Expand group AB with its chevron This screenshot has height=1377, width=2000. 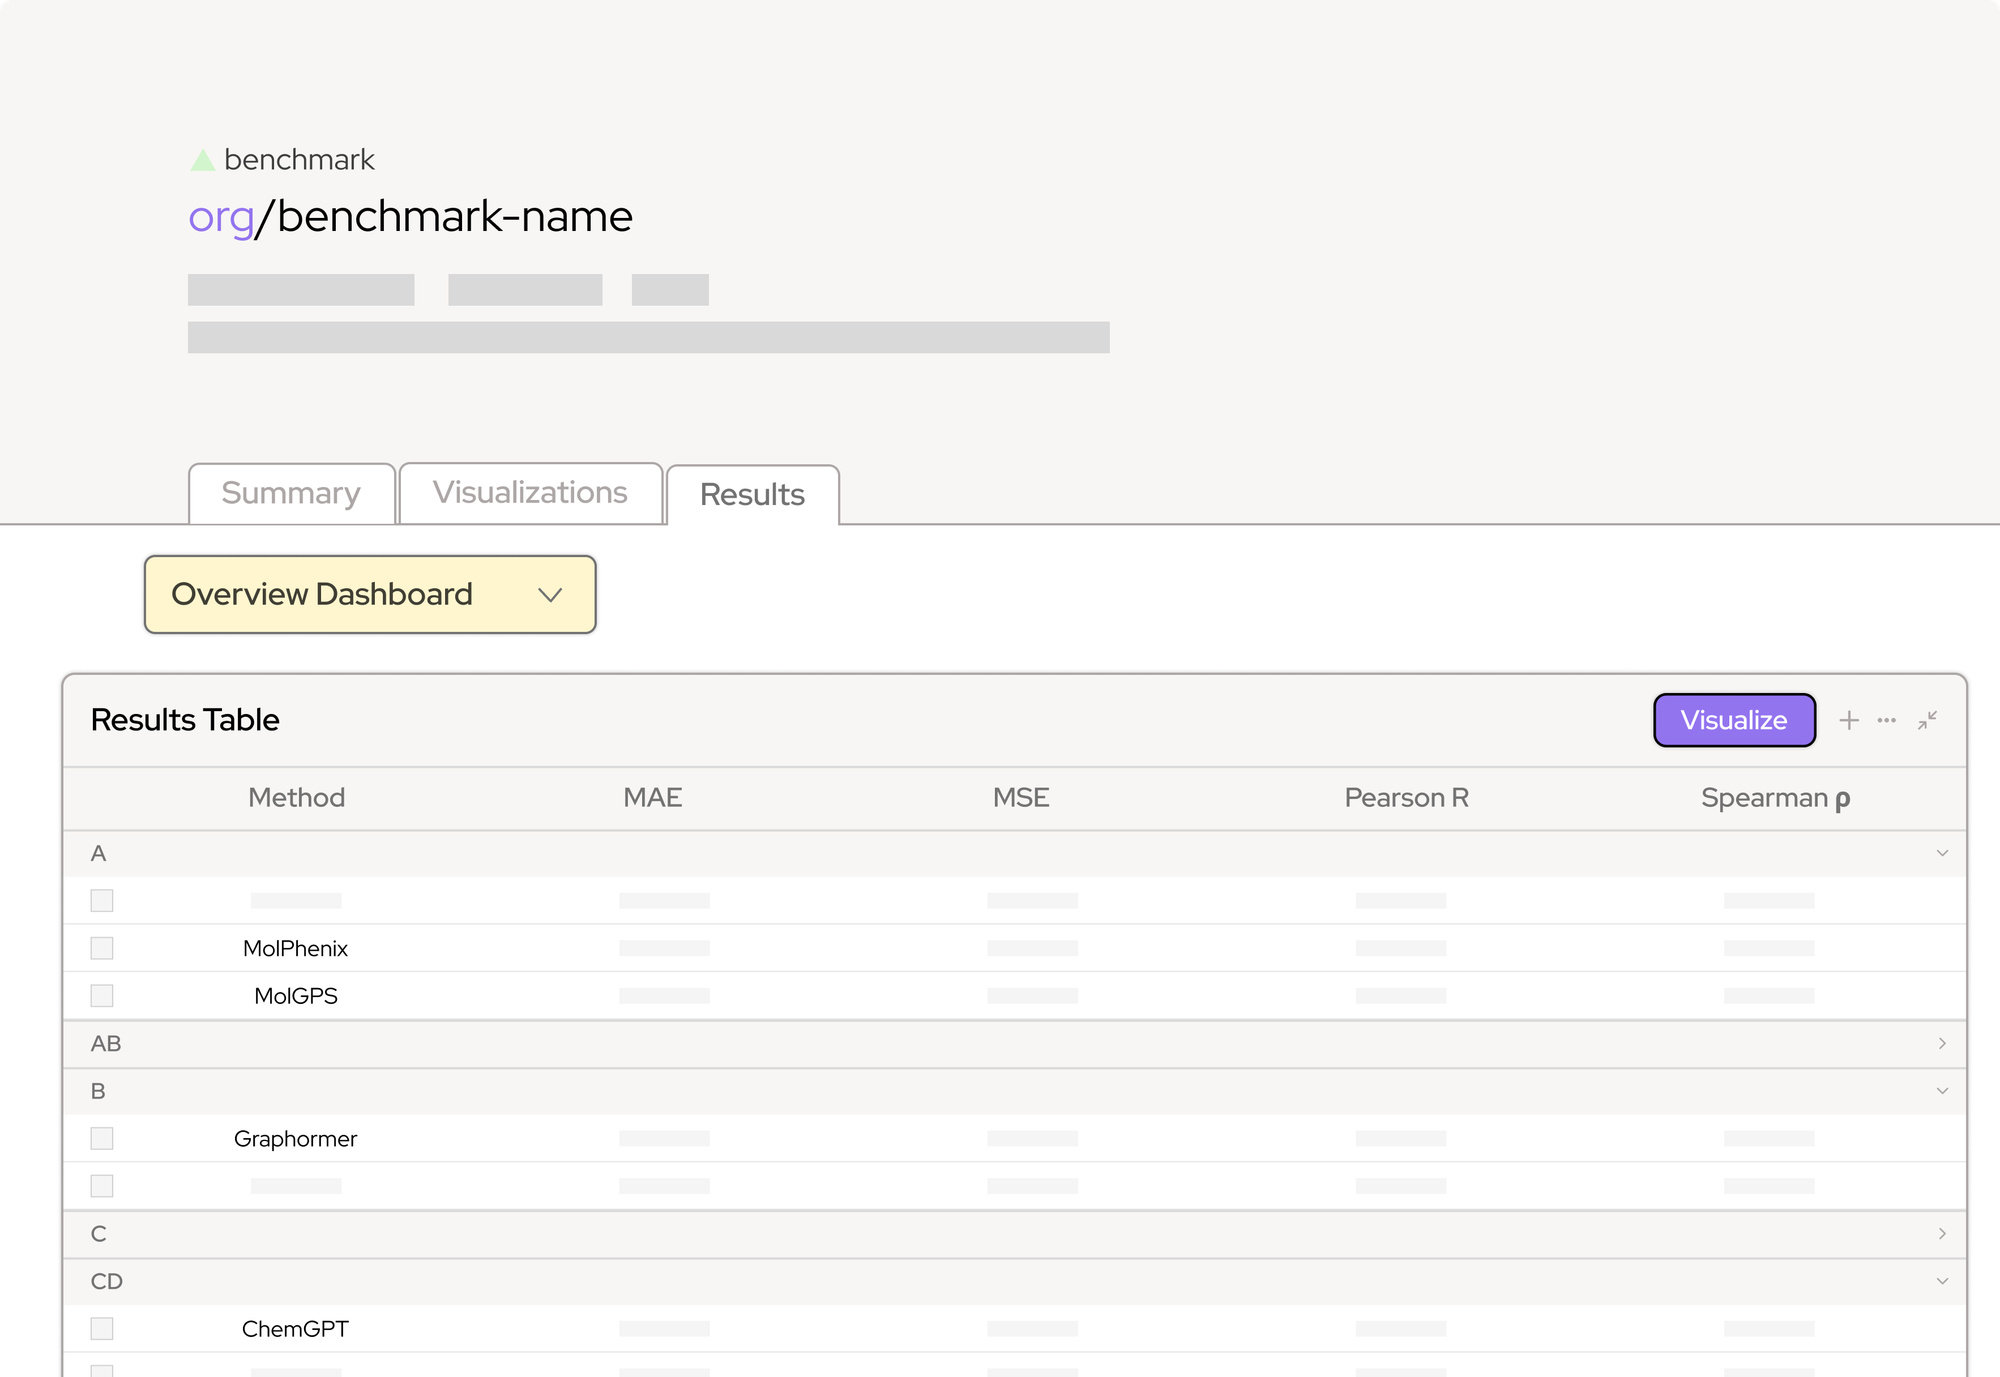point(1942,1043)
